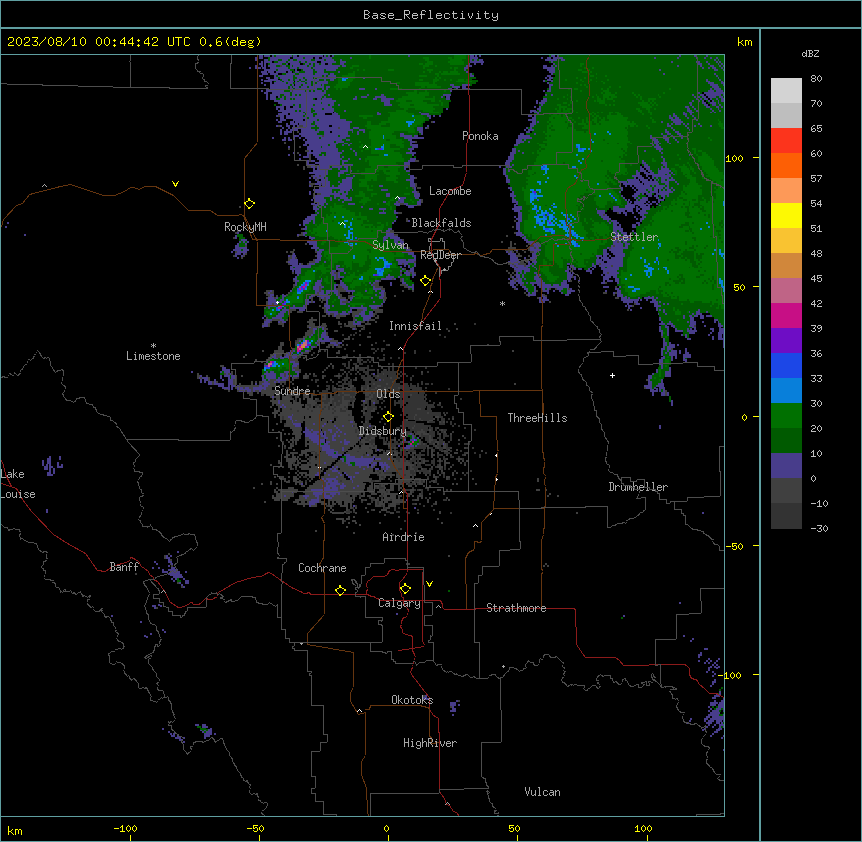862x842 pixels.
Task: Click the Calgary label
Action: [x=399, y=603]
